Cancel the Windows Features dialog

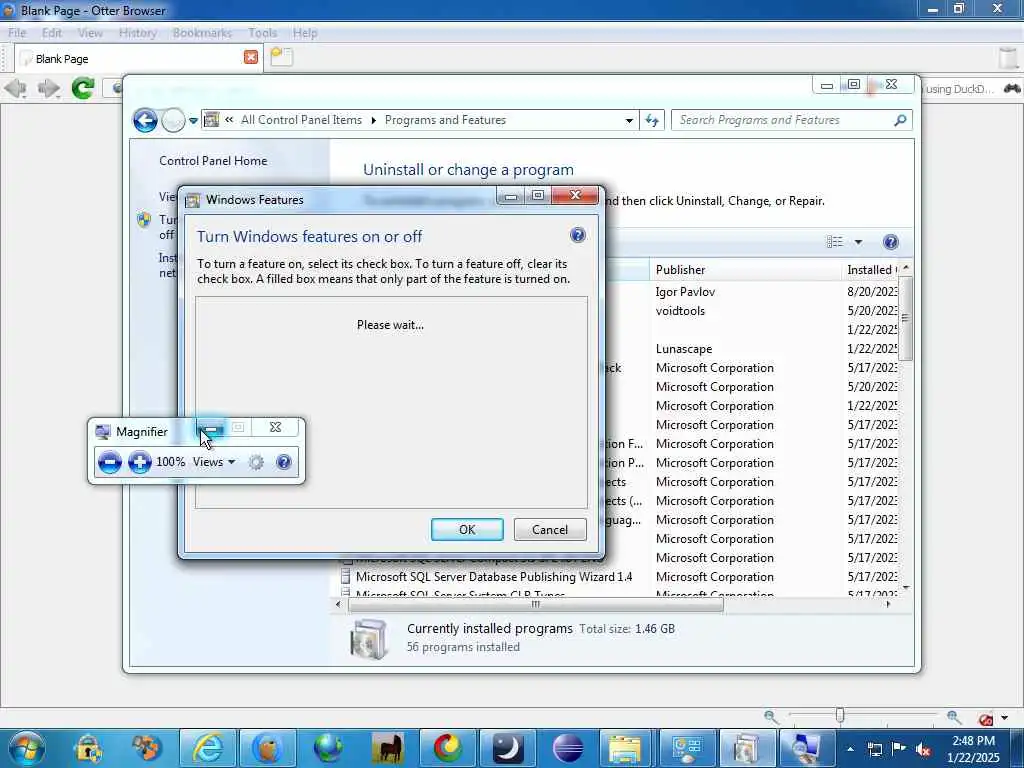[550, 530]
